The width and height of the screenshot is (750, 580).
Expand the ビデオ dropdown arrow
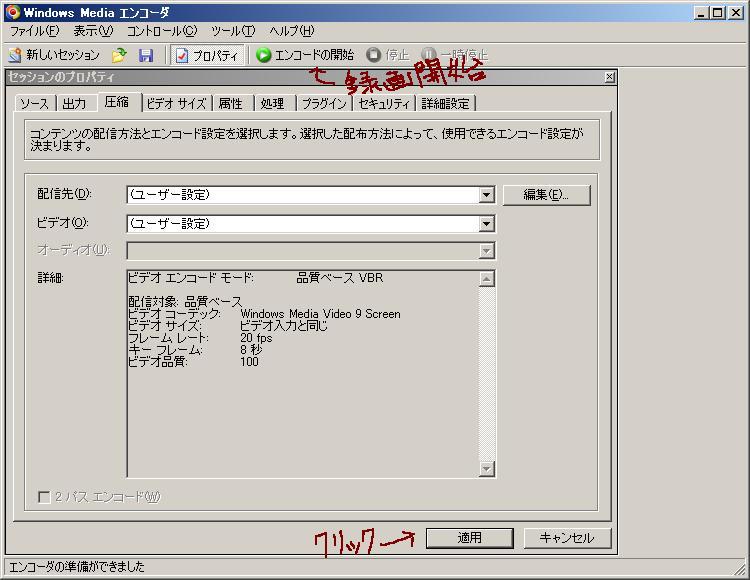486,223
